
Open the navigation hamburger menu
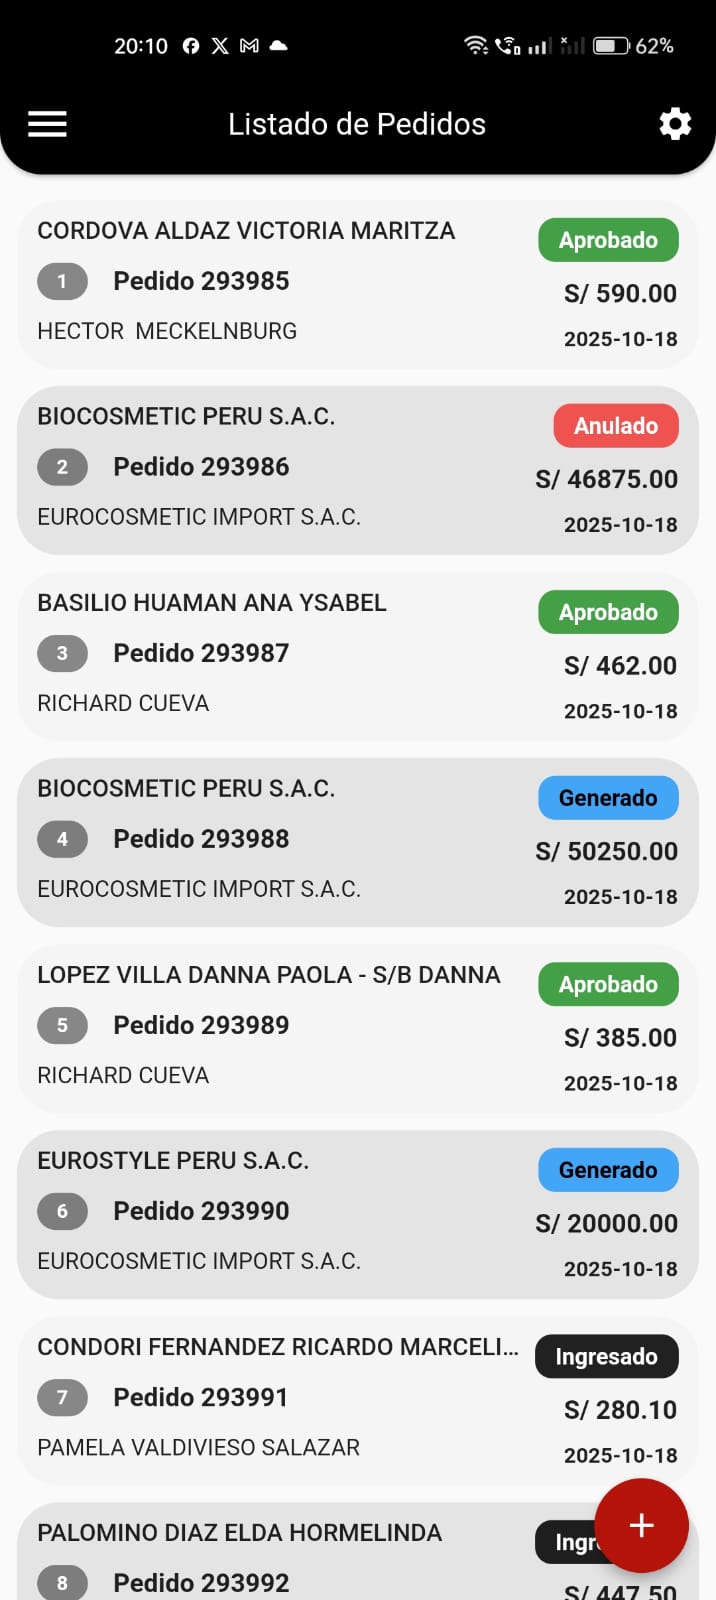pyautogui.click(x=46, y=124)
